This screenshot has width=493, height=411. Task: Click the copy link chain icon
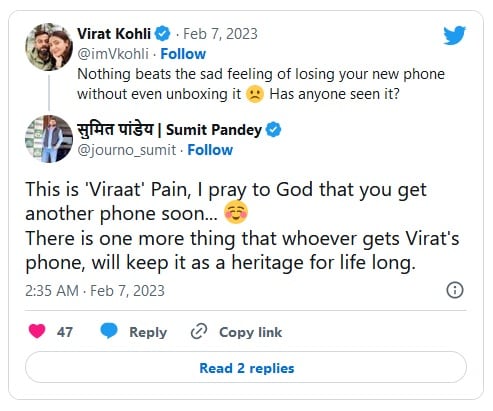click(199, 331)
